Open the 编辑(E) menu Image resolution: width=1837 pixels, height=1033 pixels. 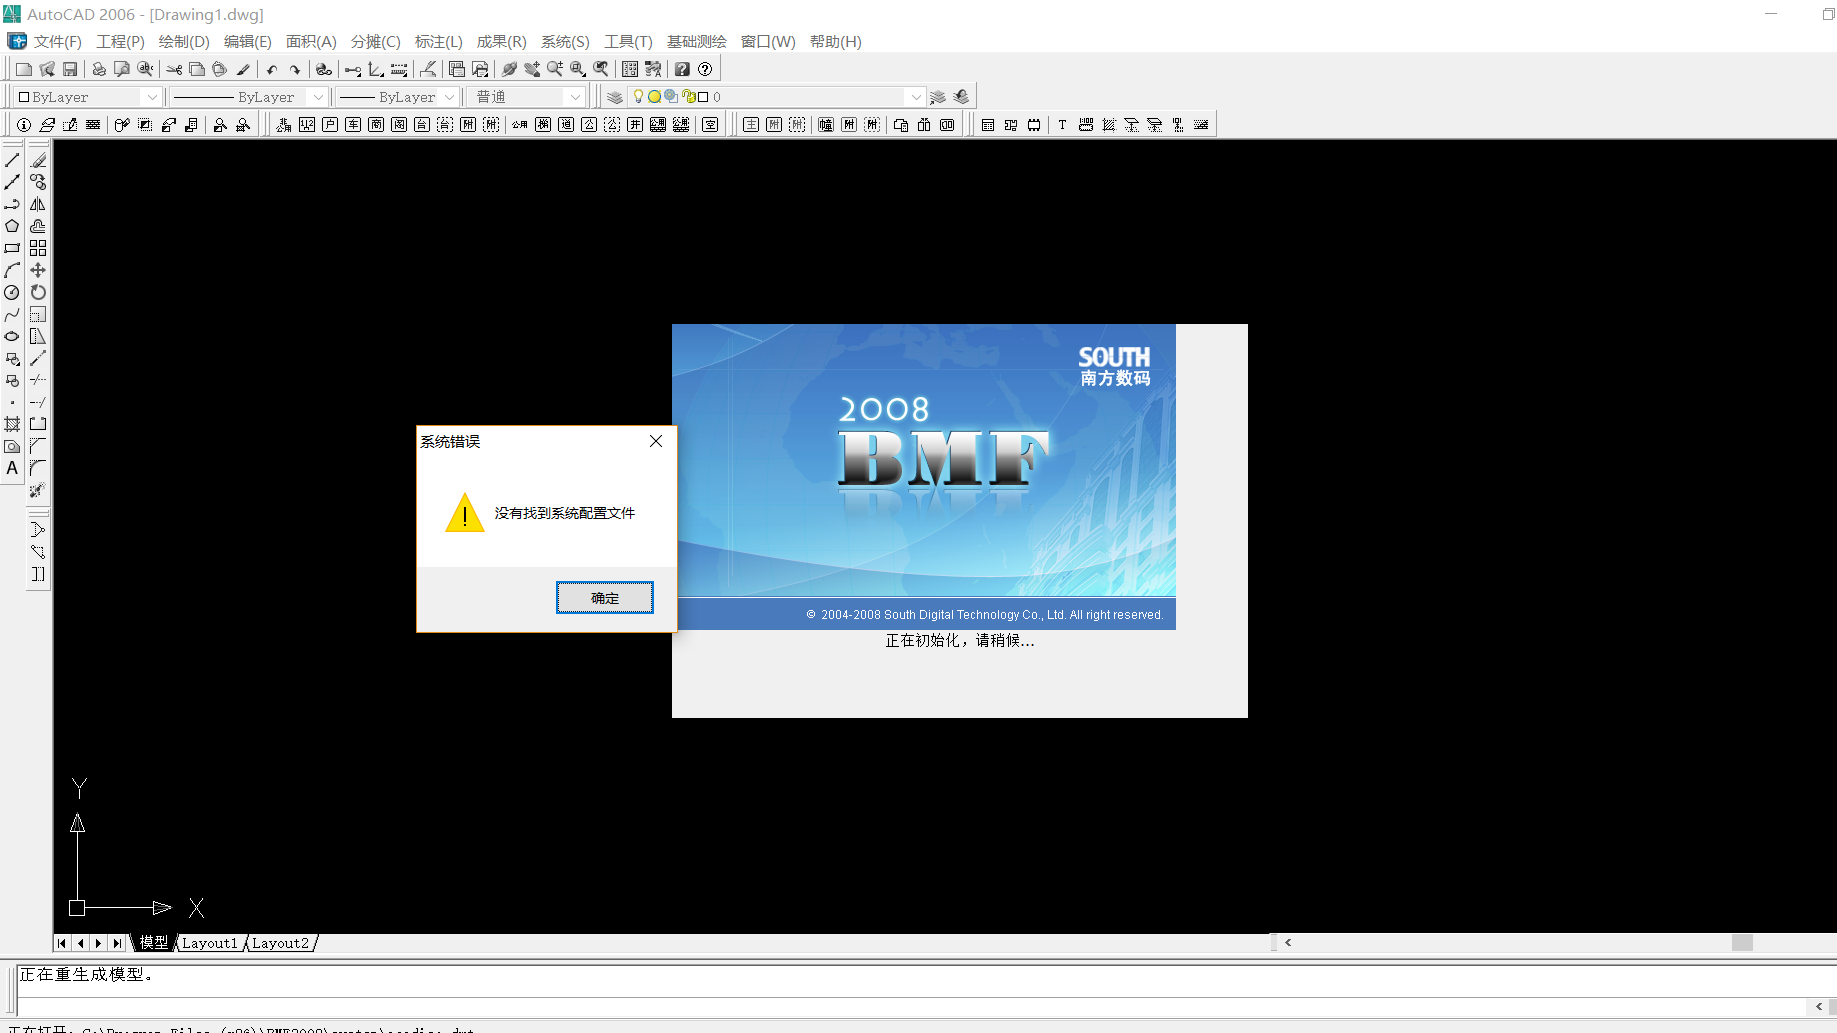click(247, 41)
